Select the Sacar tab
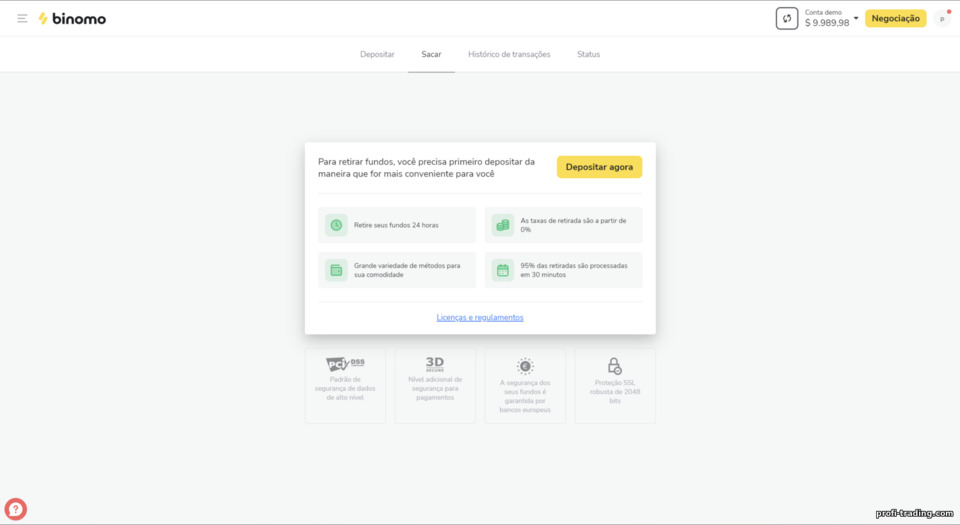Viewport: 960px width, 525px height. coord(431,54)
